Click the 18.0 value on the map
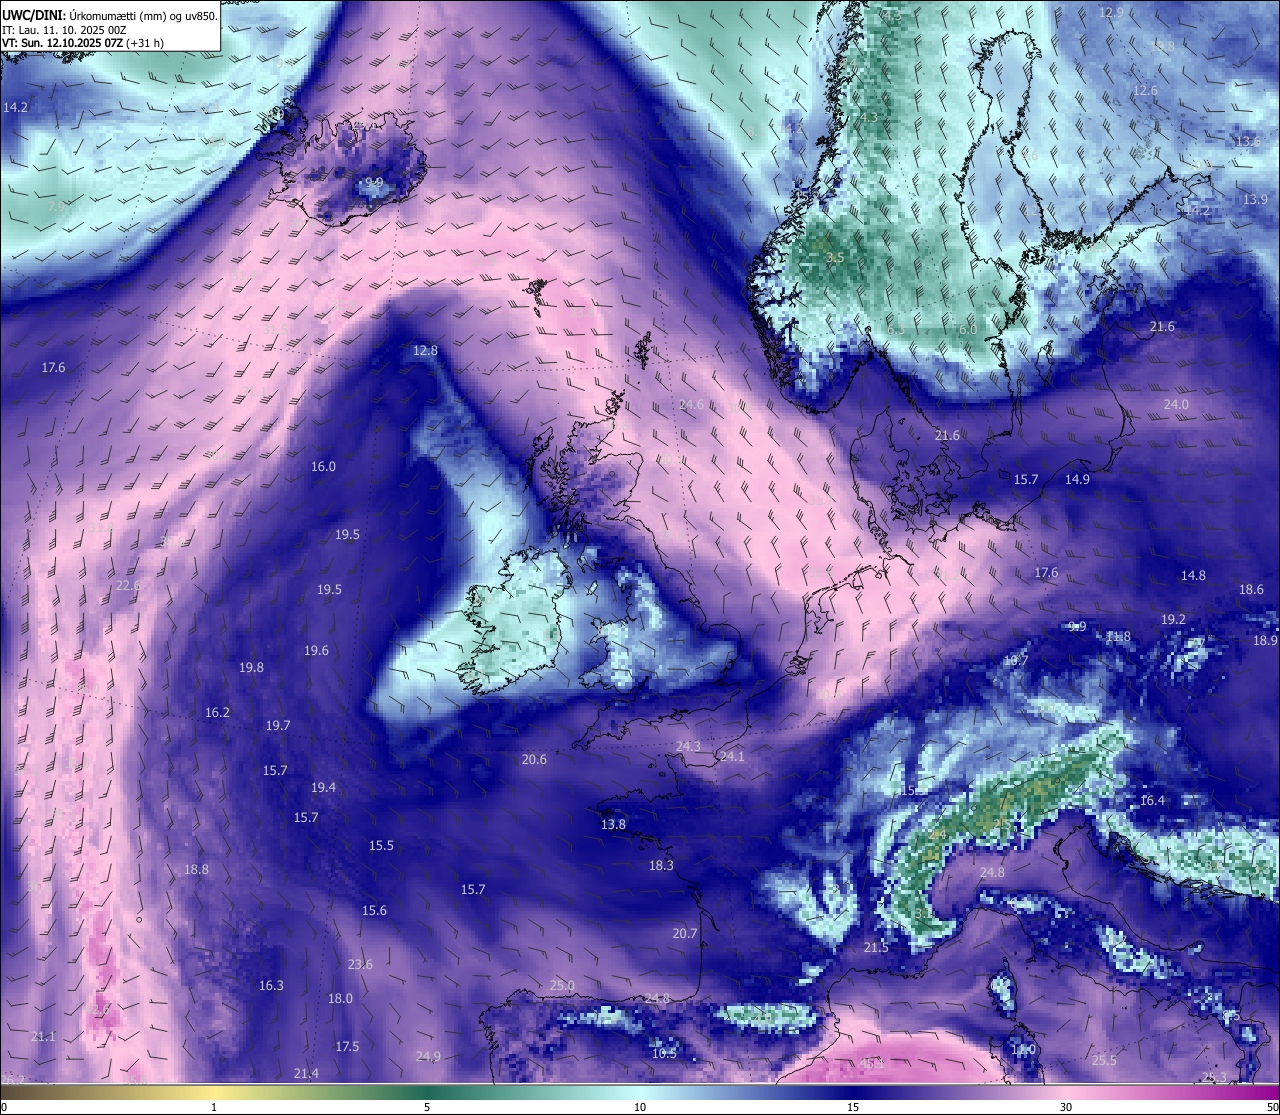1280x1115 pixels. (x=340, y=999)
